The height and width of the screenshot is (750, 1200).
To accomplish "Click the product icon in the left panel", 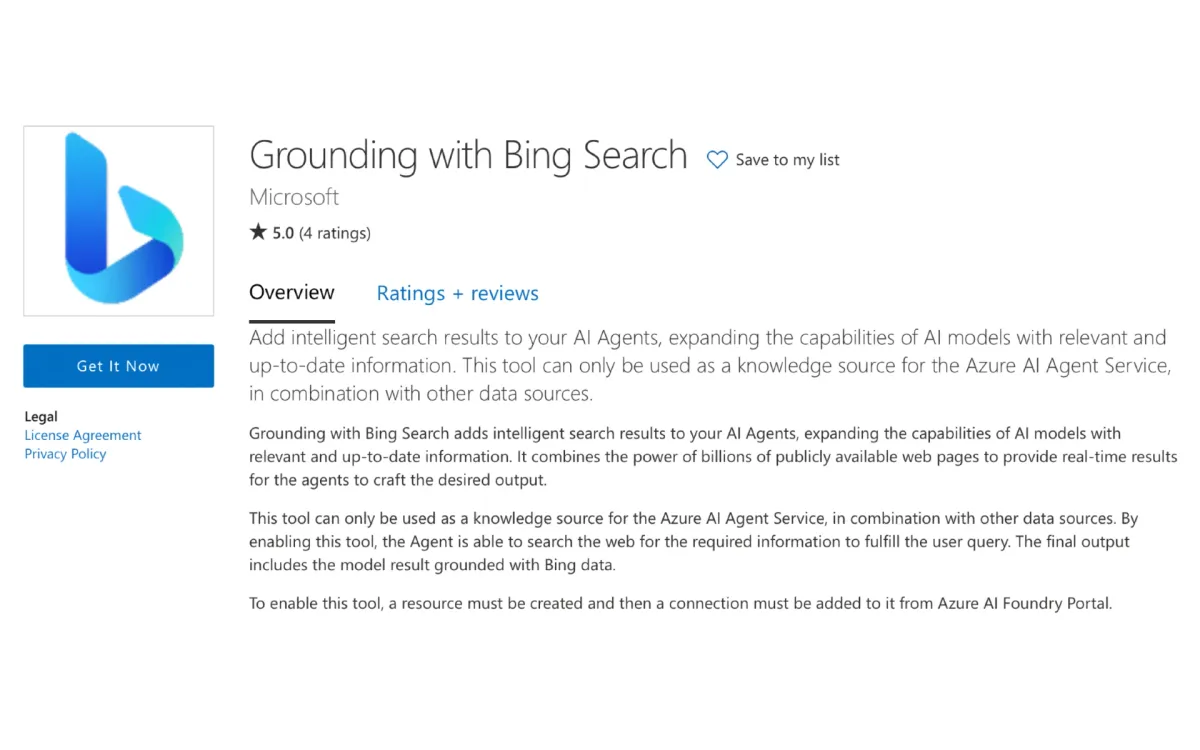I will [x=118, y=220].
